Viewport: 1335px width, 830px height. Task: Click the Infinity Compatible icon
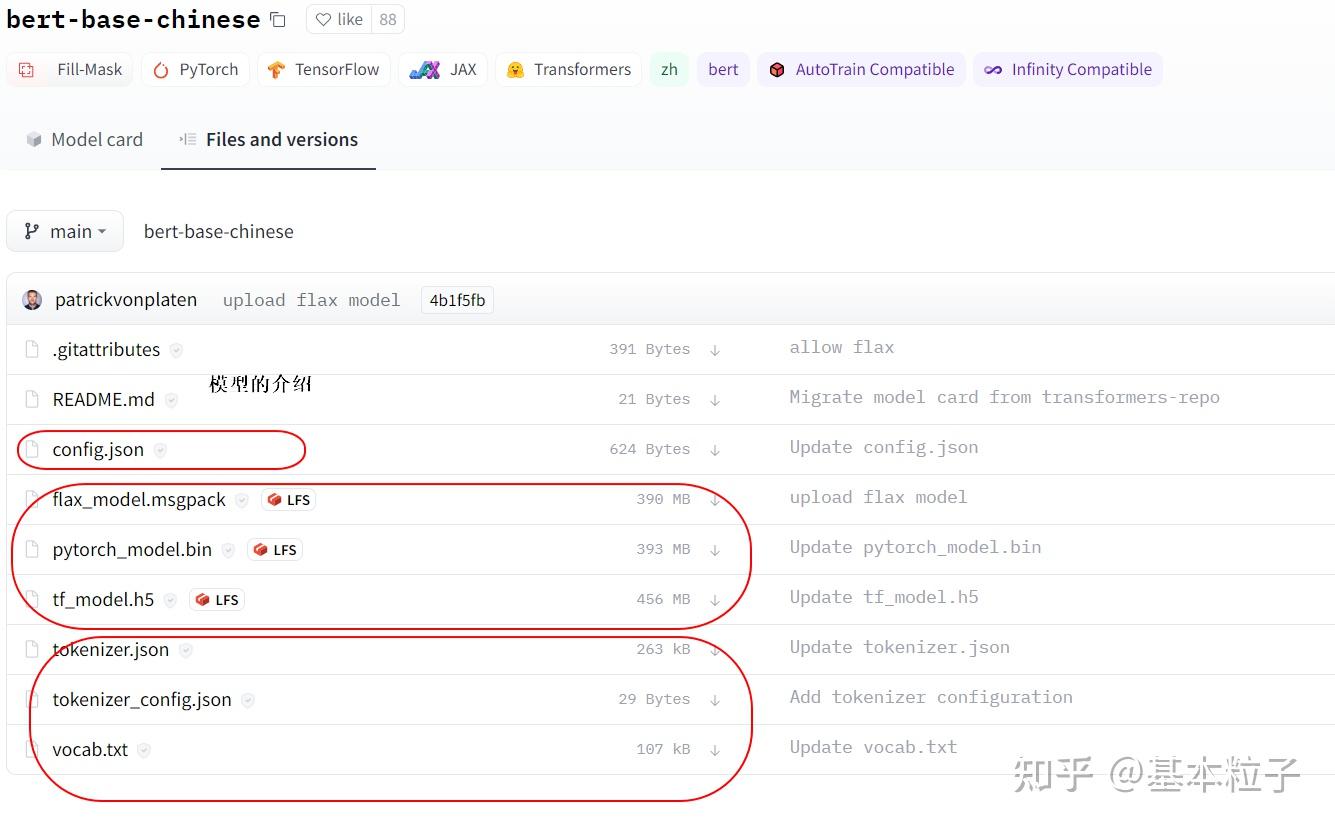tap(993, 69)
